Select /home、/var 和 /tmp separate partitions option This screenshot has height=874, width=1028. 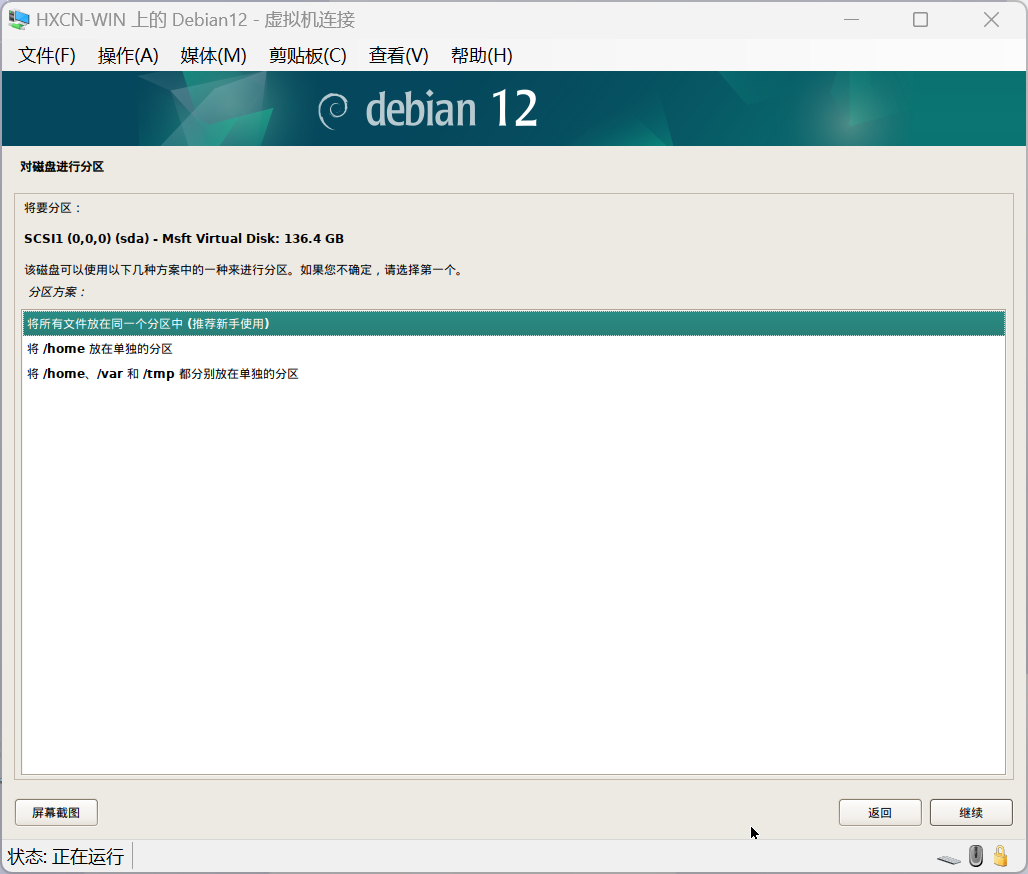513,374
